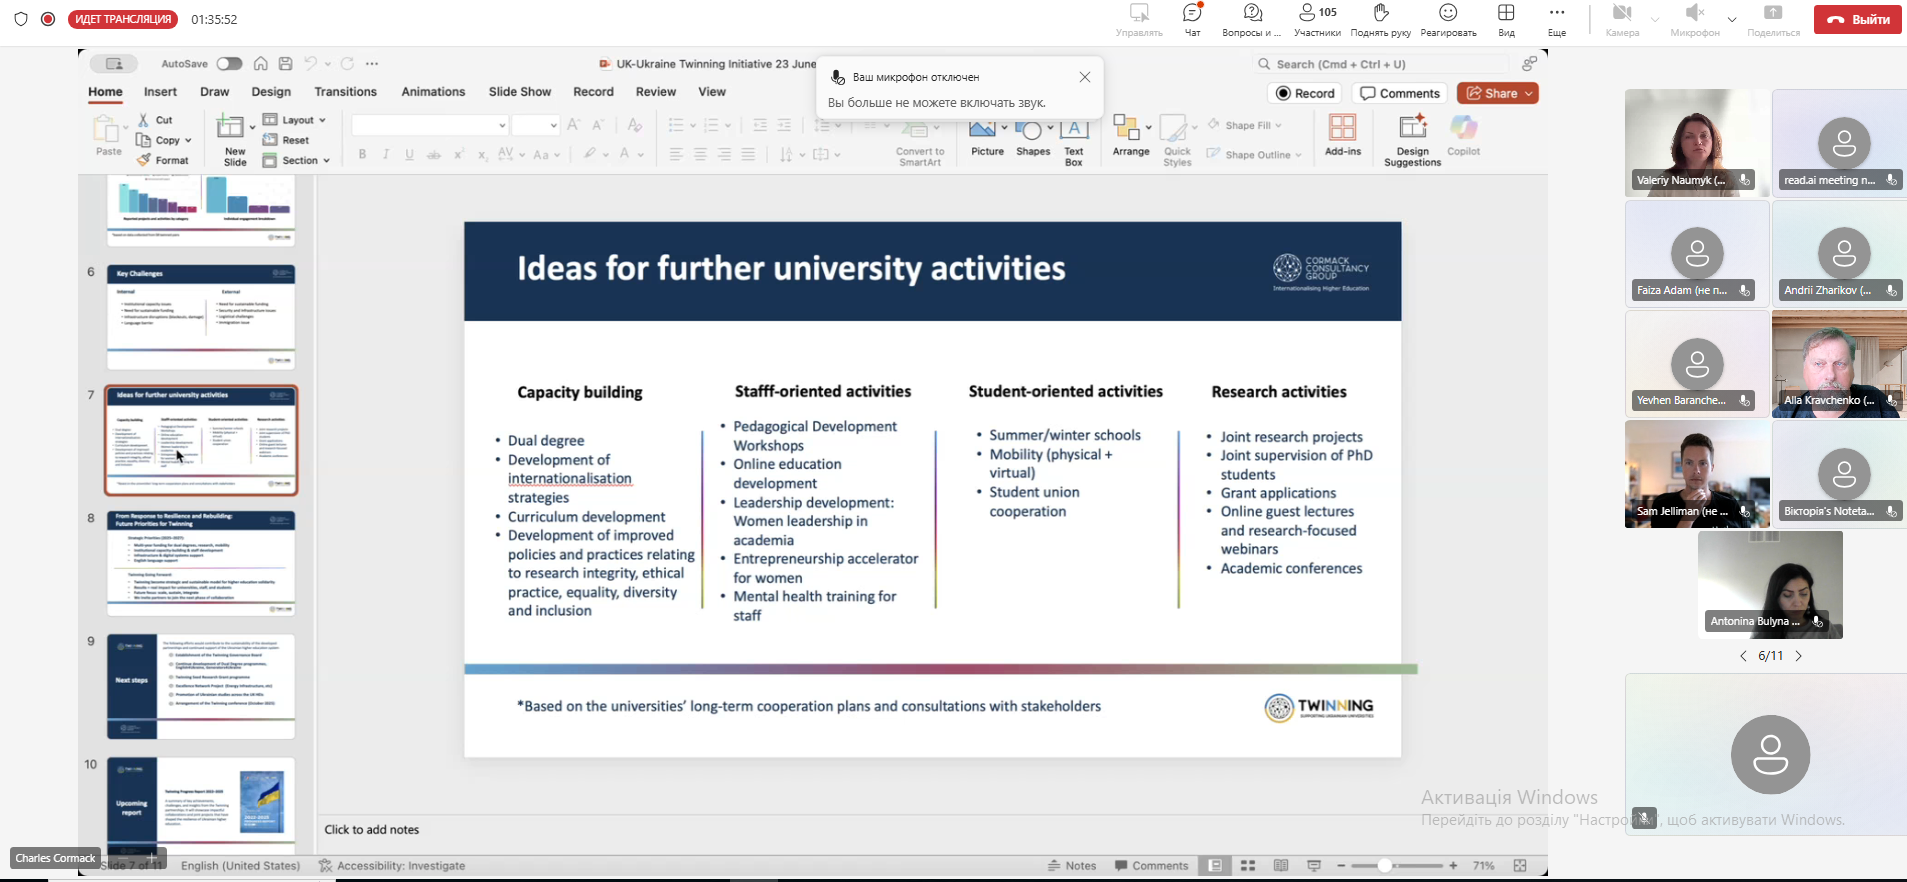This screenshot has height=882, width=1907.
Task: Open the View (Вид) layout options
Action: pyautogui.click(x=1506, y=20)
